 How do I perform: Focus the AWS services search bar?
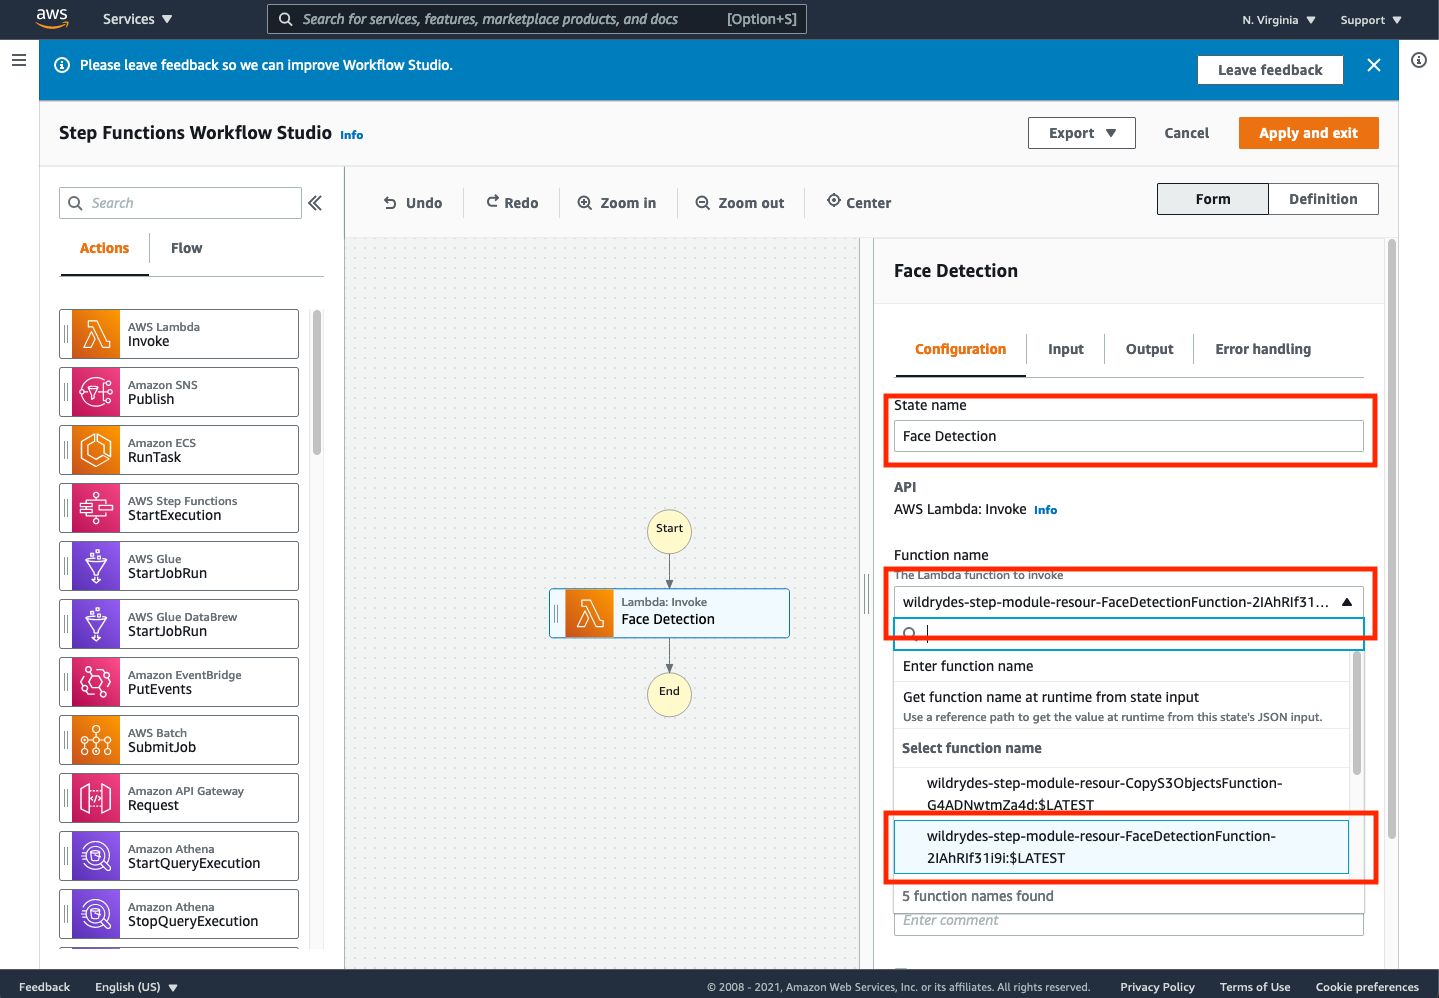[x=537, y=19]
